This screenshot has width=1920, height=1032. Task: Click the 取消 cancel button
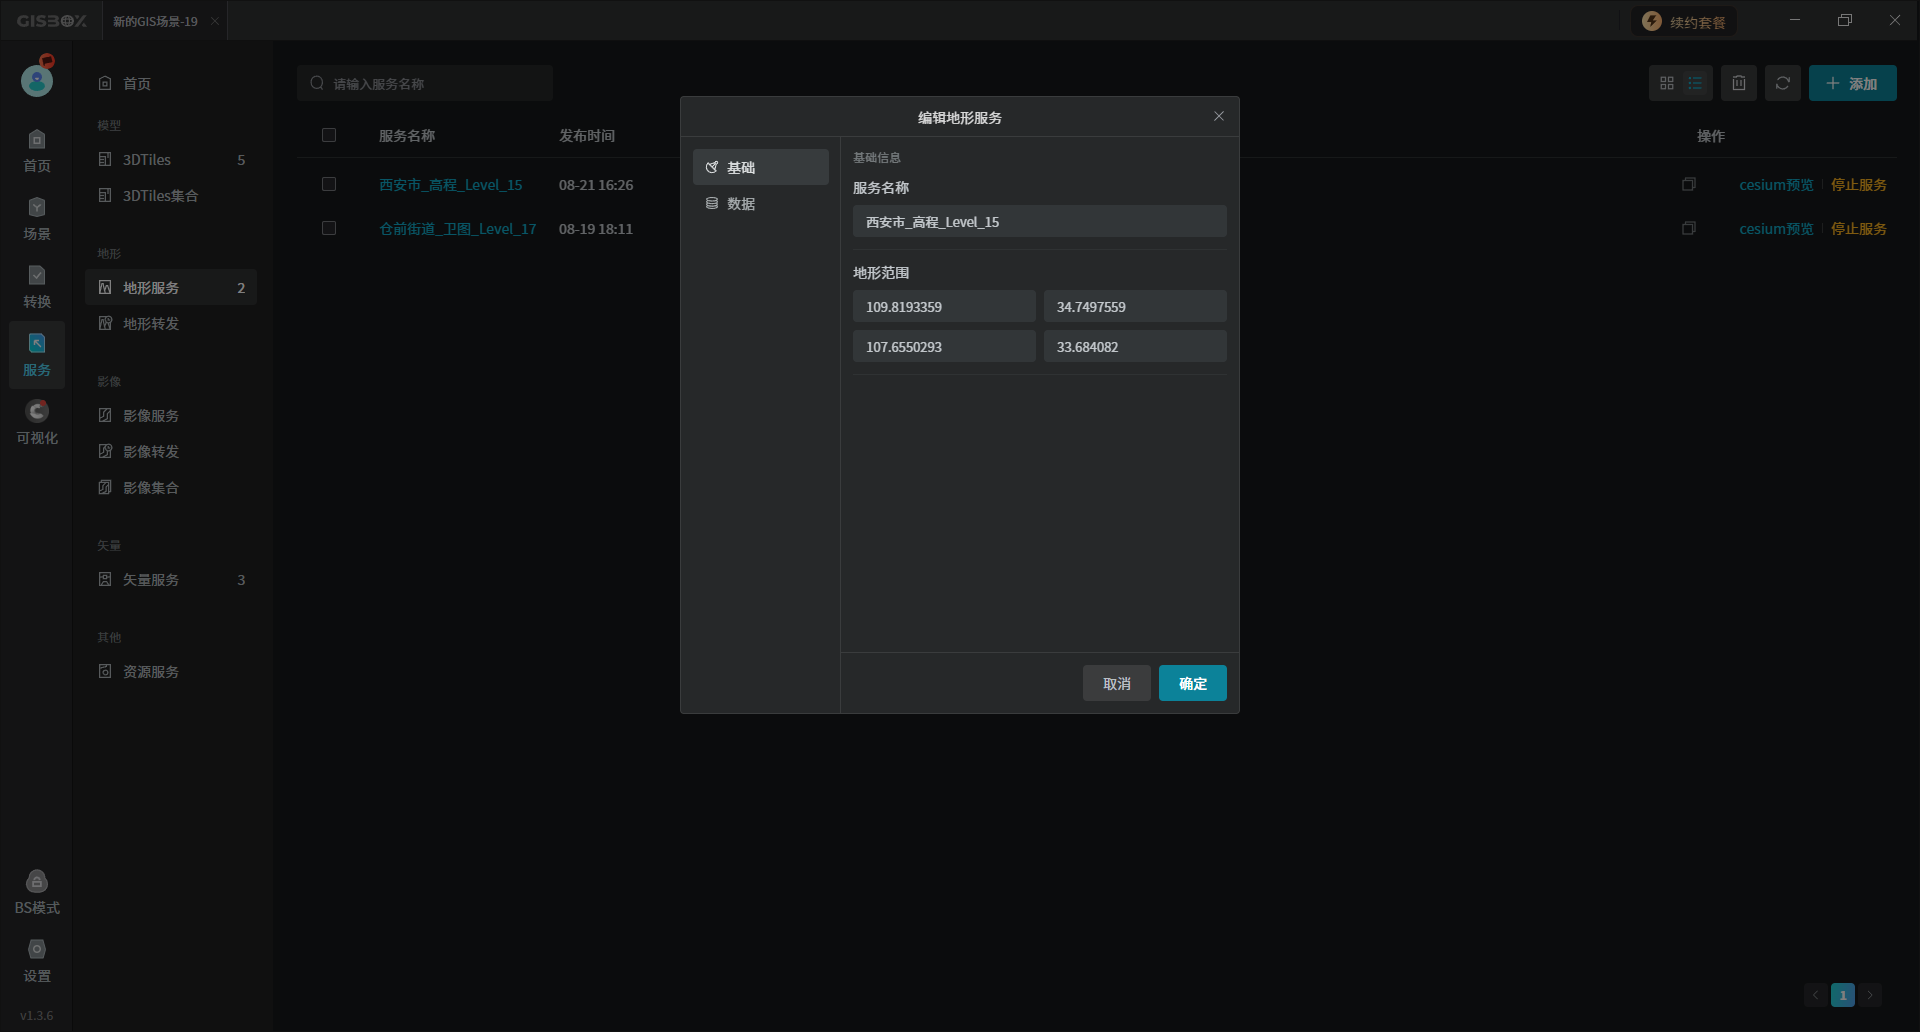click(1116, 684)
